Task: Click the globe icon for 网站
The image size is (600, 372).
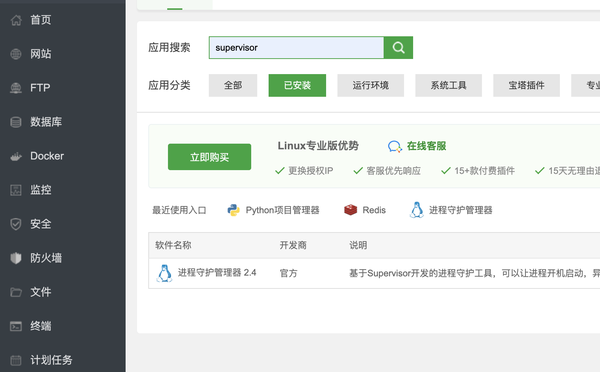Action: pos(16,54)
